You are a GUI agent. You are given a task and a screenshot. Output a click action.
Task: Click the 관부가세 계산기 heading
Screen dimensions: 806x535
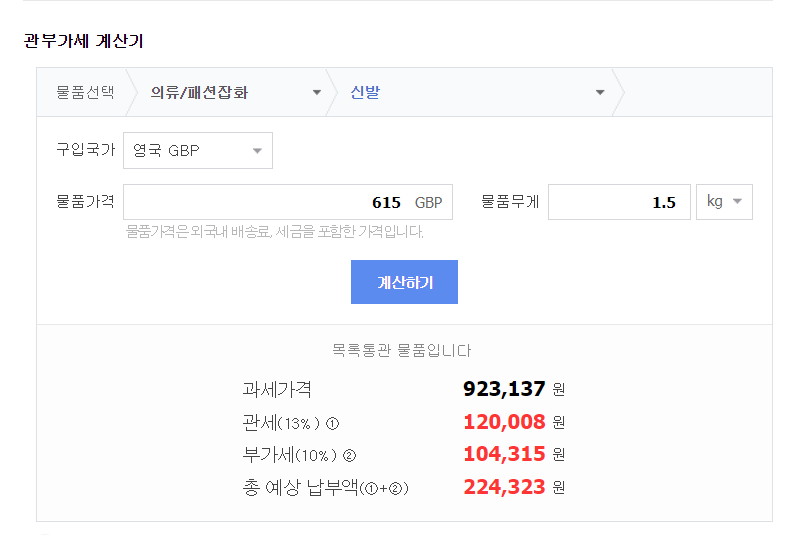tap(83, 41)
